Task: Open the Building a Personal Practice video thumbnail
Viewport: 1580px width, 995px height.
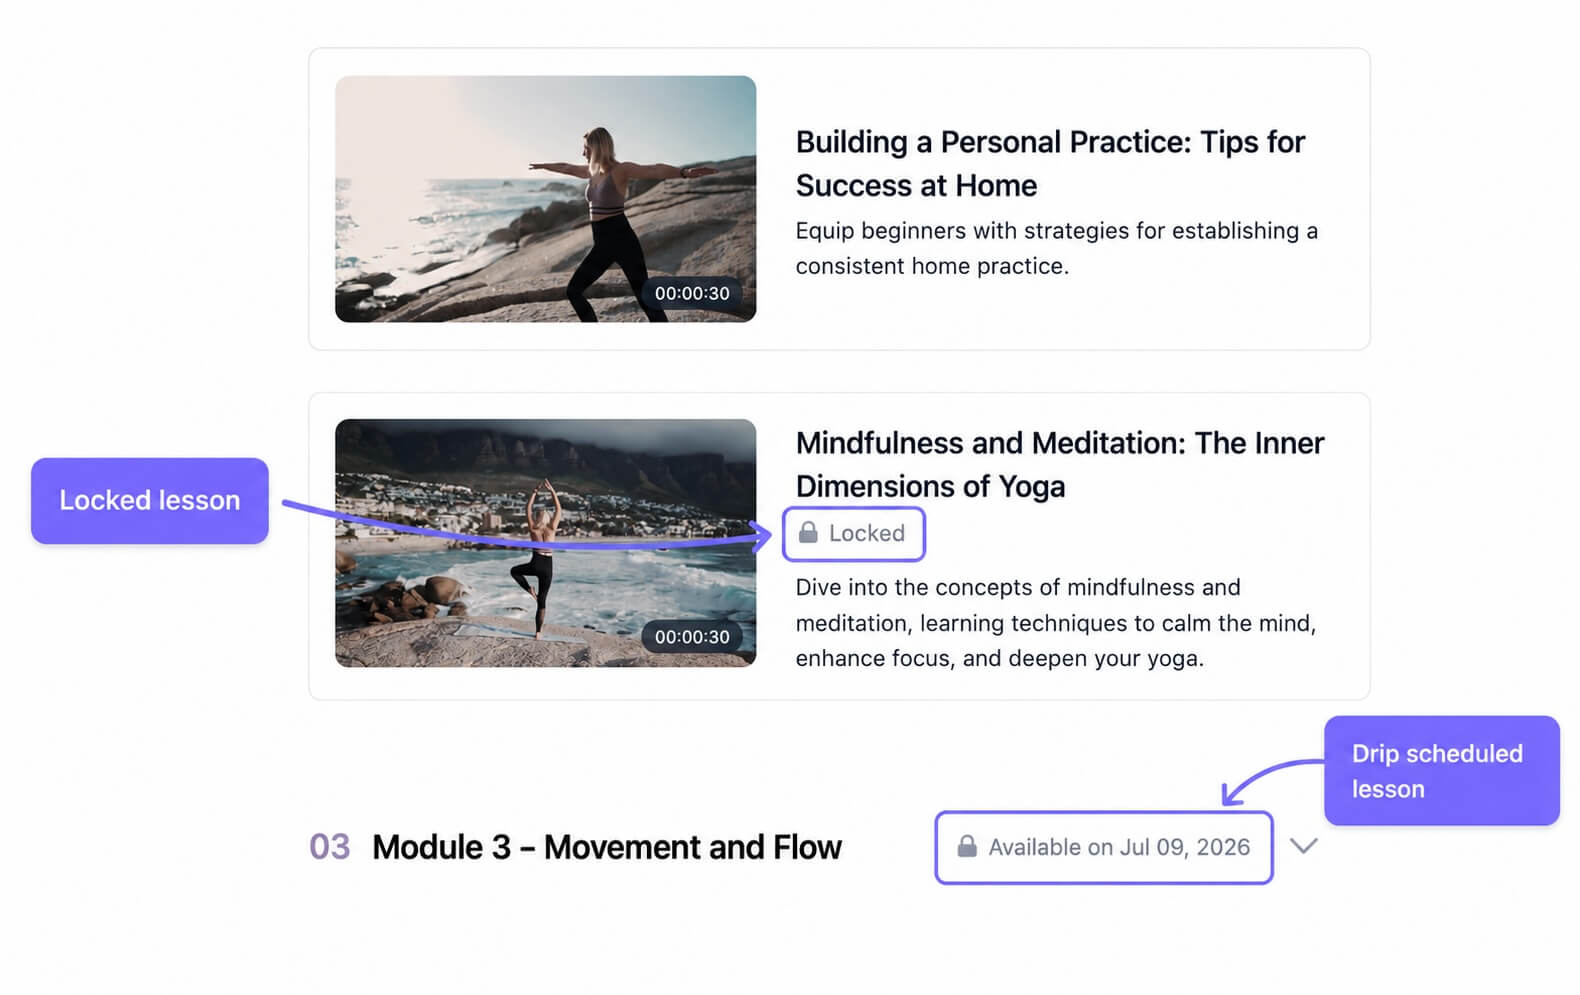Action: pos(545,199)
